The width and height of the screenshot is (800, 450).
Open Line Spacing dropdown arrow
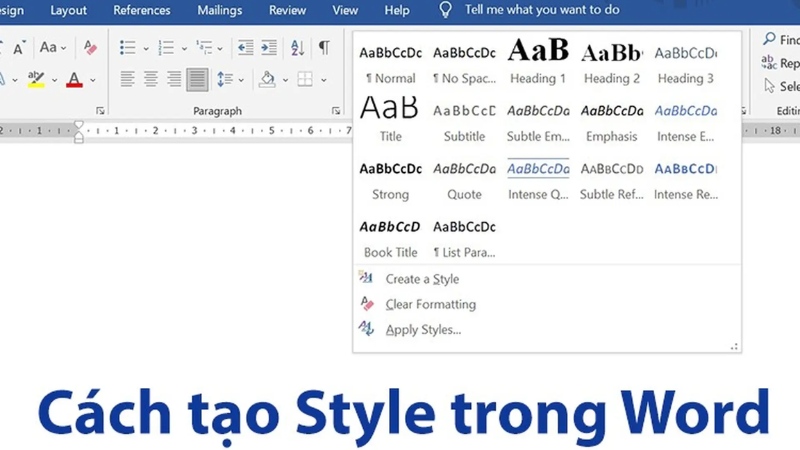click(x=241, y=80)
